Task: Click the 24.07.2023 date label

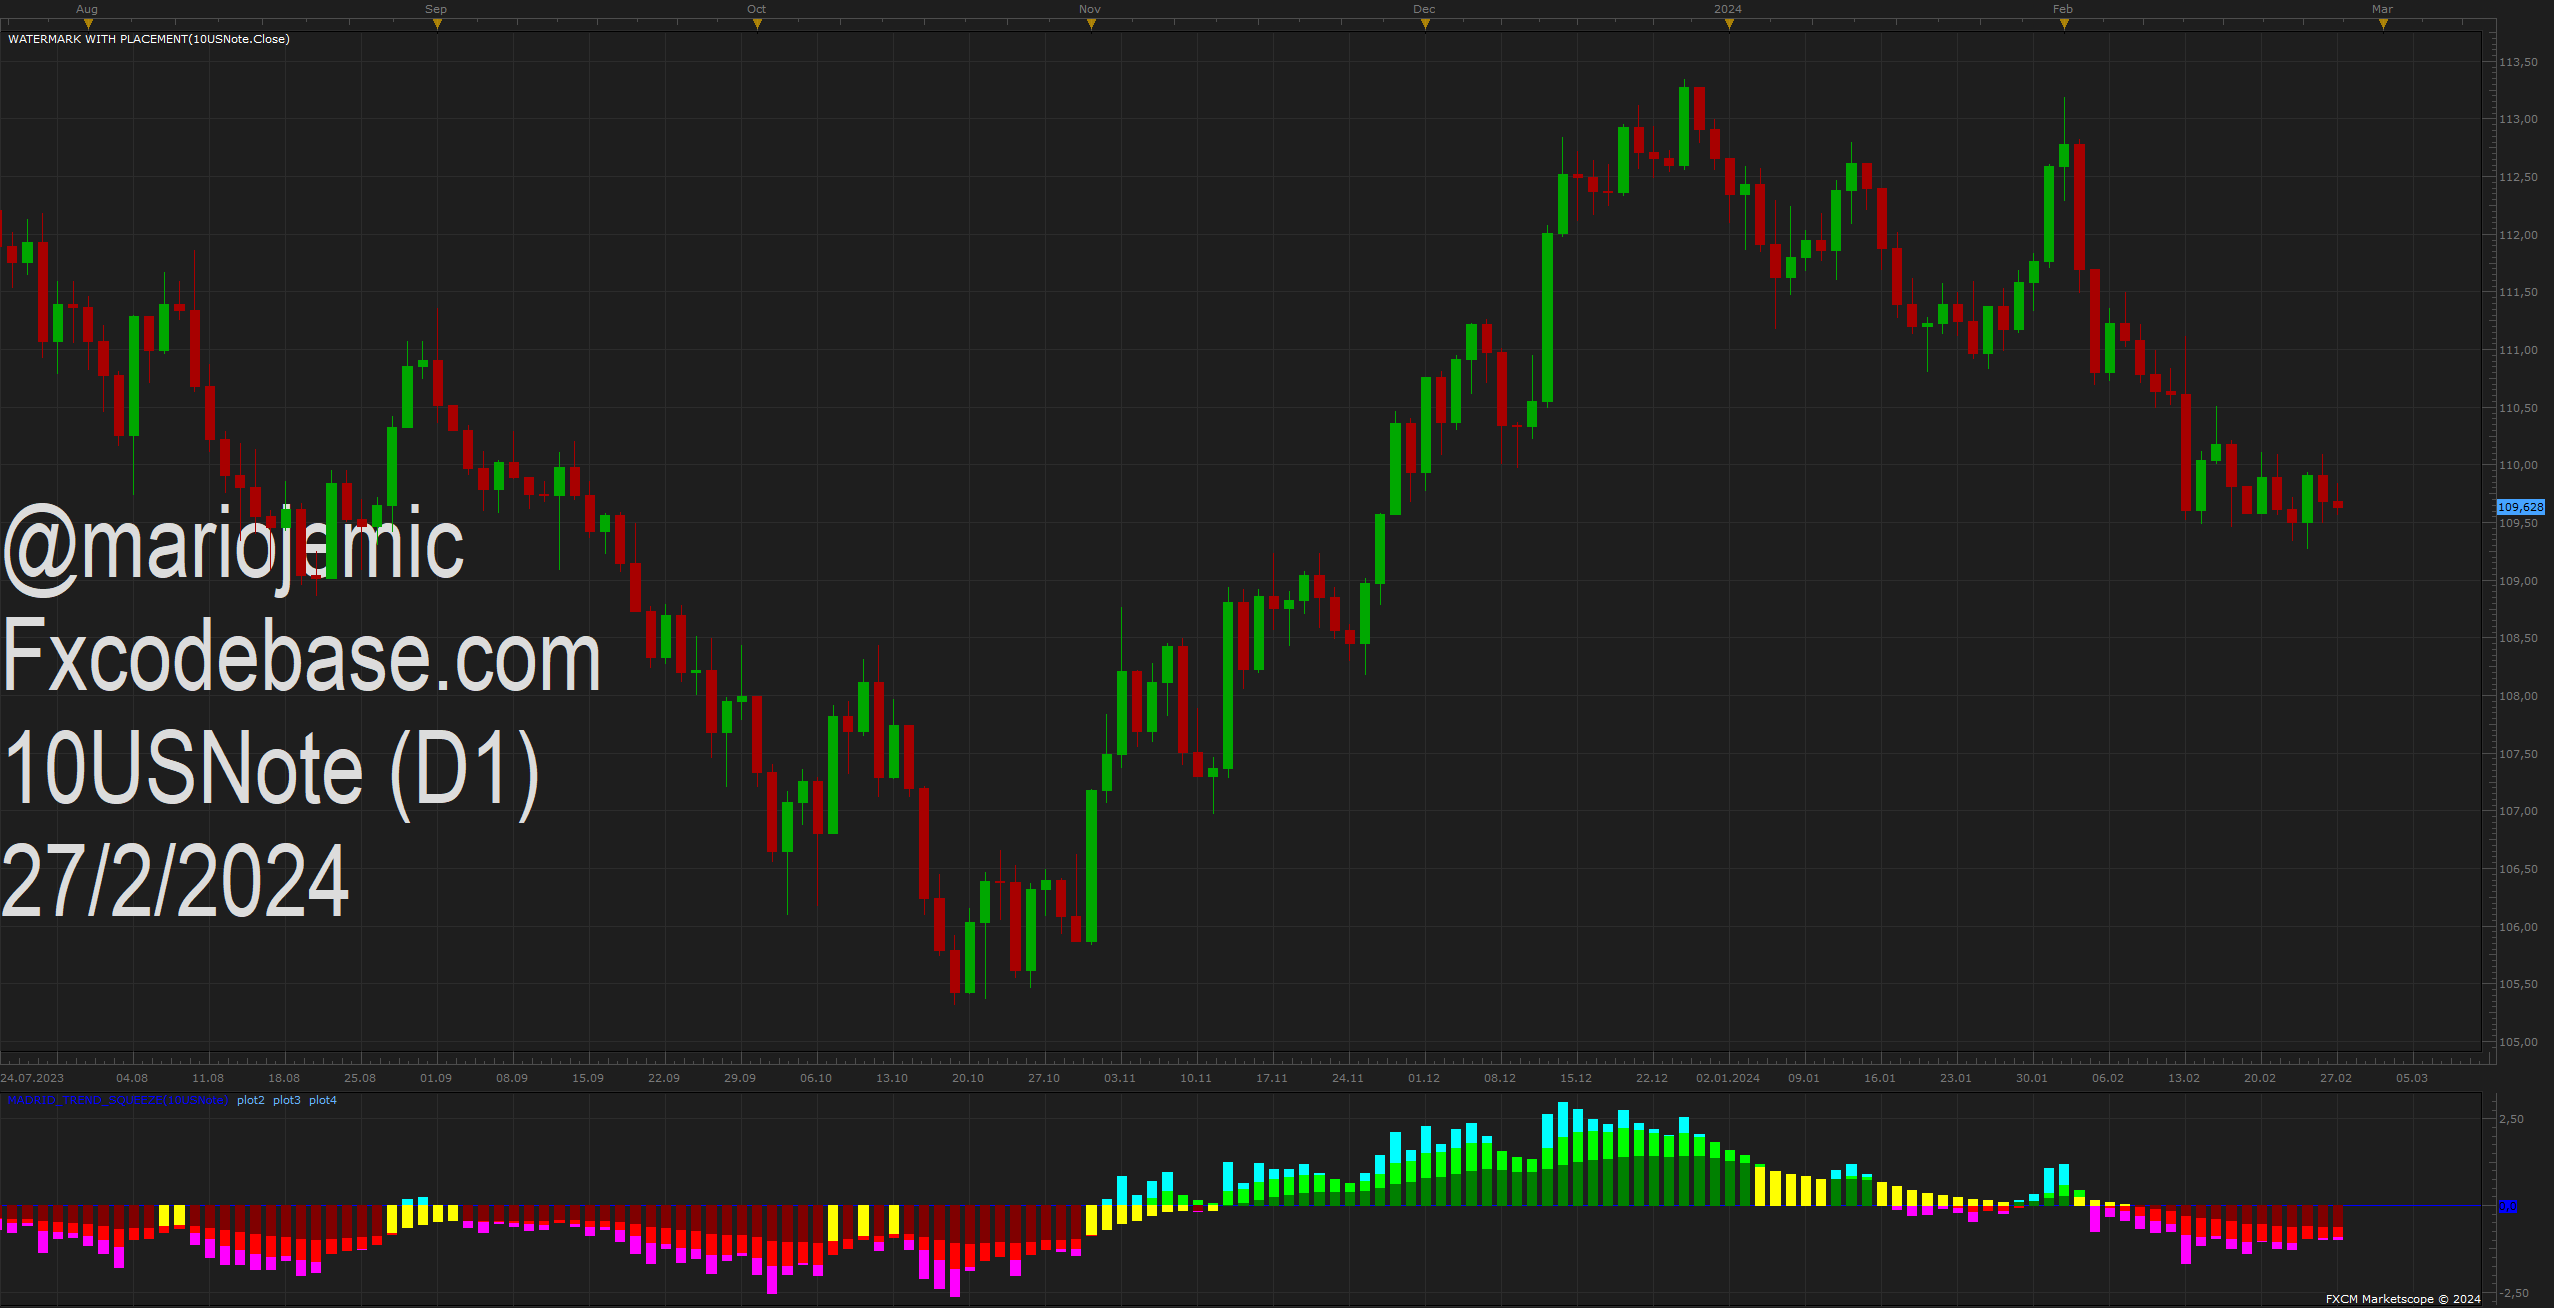Action: [x=32, y=1078]
